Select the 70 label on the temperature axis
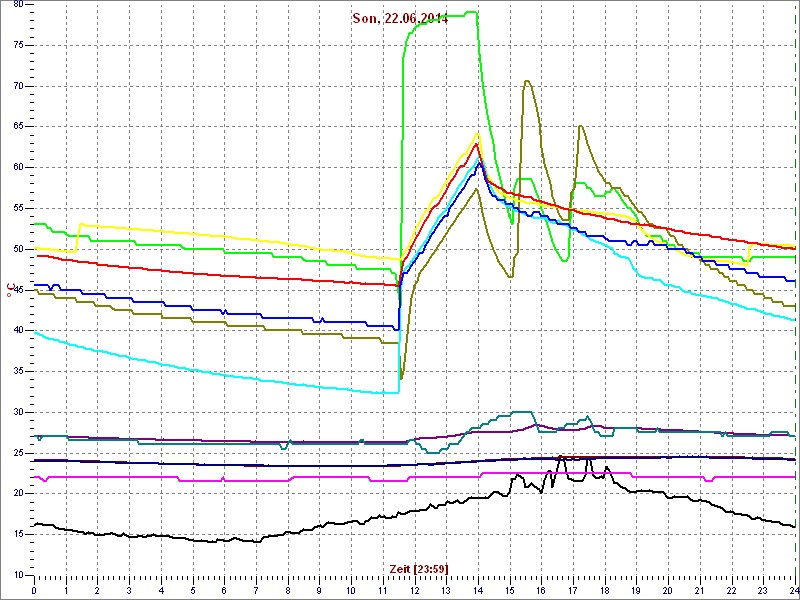Viewport: 800px width, 600px height. 17,86
